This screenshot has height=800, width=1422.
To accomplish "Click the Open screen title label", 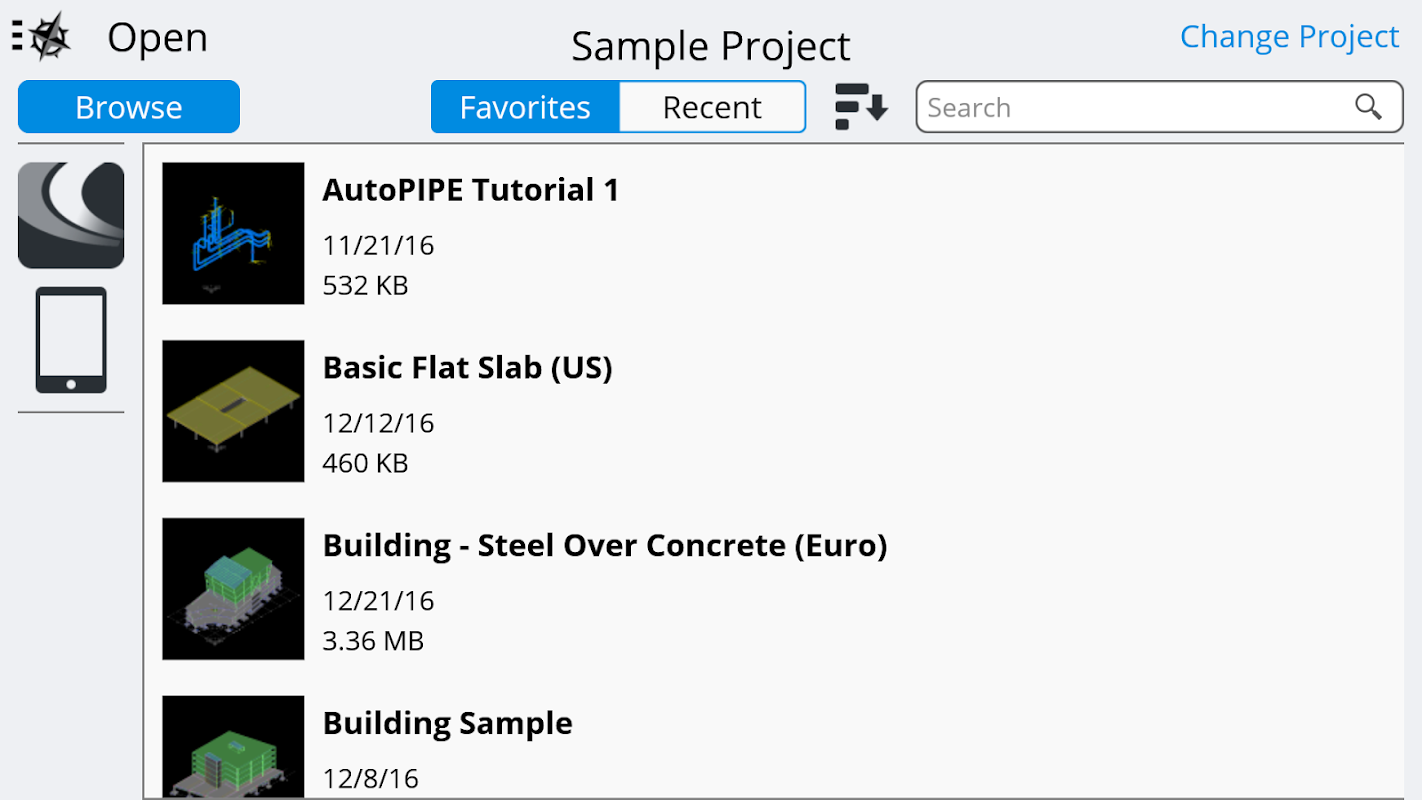I will tap(157, 38).
